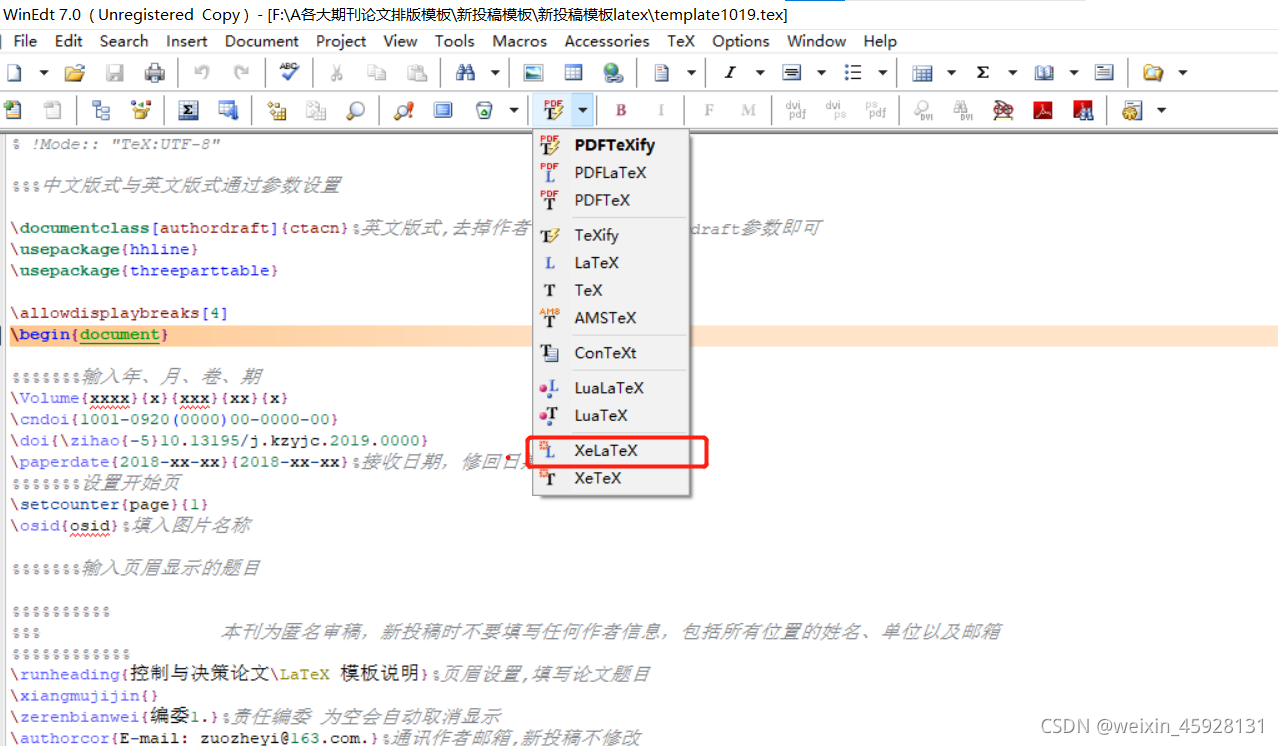
Task: Open a file with the folder icon
Action: pyautogui.click(x=74, y=73)
